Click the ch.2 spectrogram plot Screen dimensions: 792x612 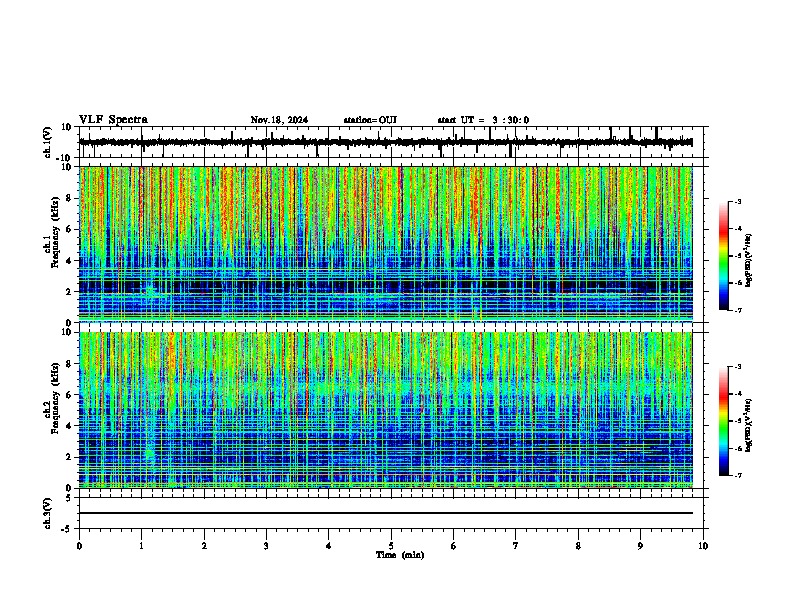click(x=385, y=410)
